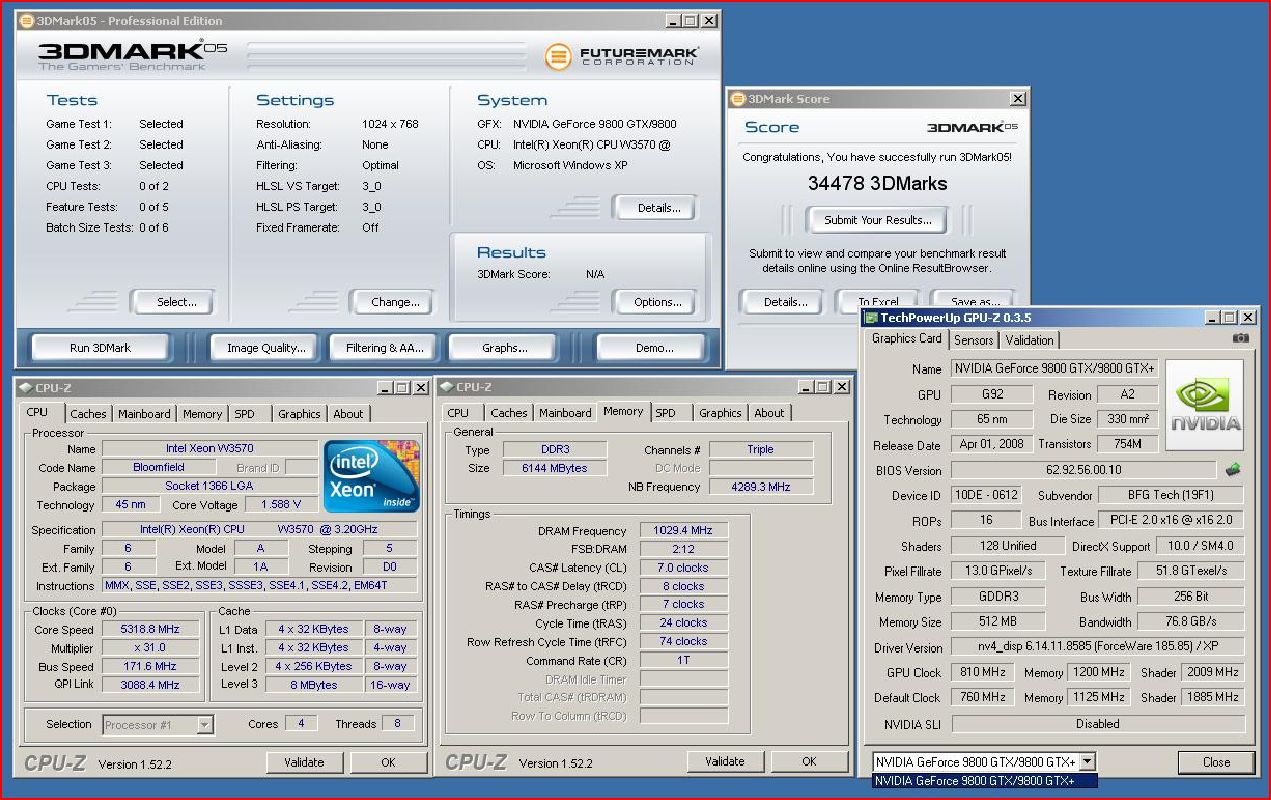The height and width of the screenshot is (800, 1271).
Task: Click the GPU-Z title bar icon
Action: pos(871,317)
